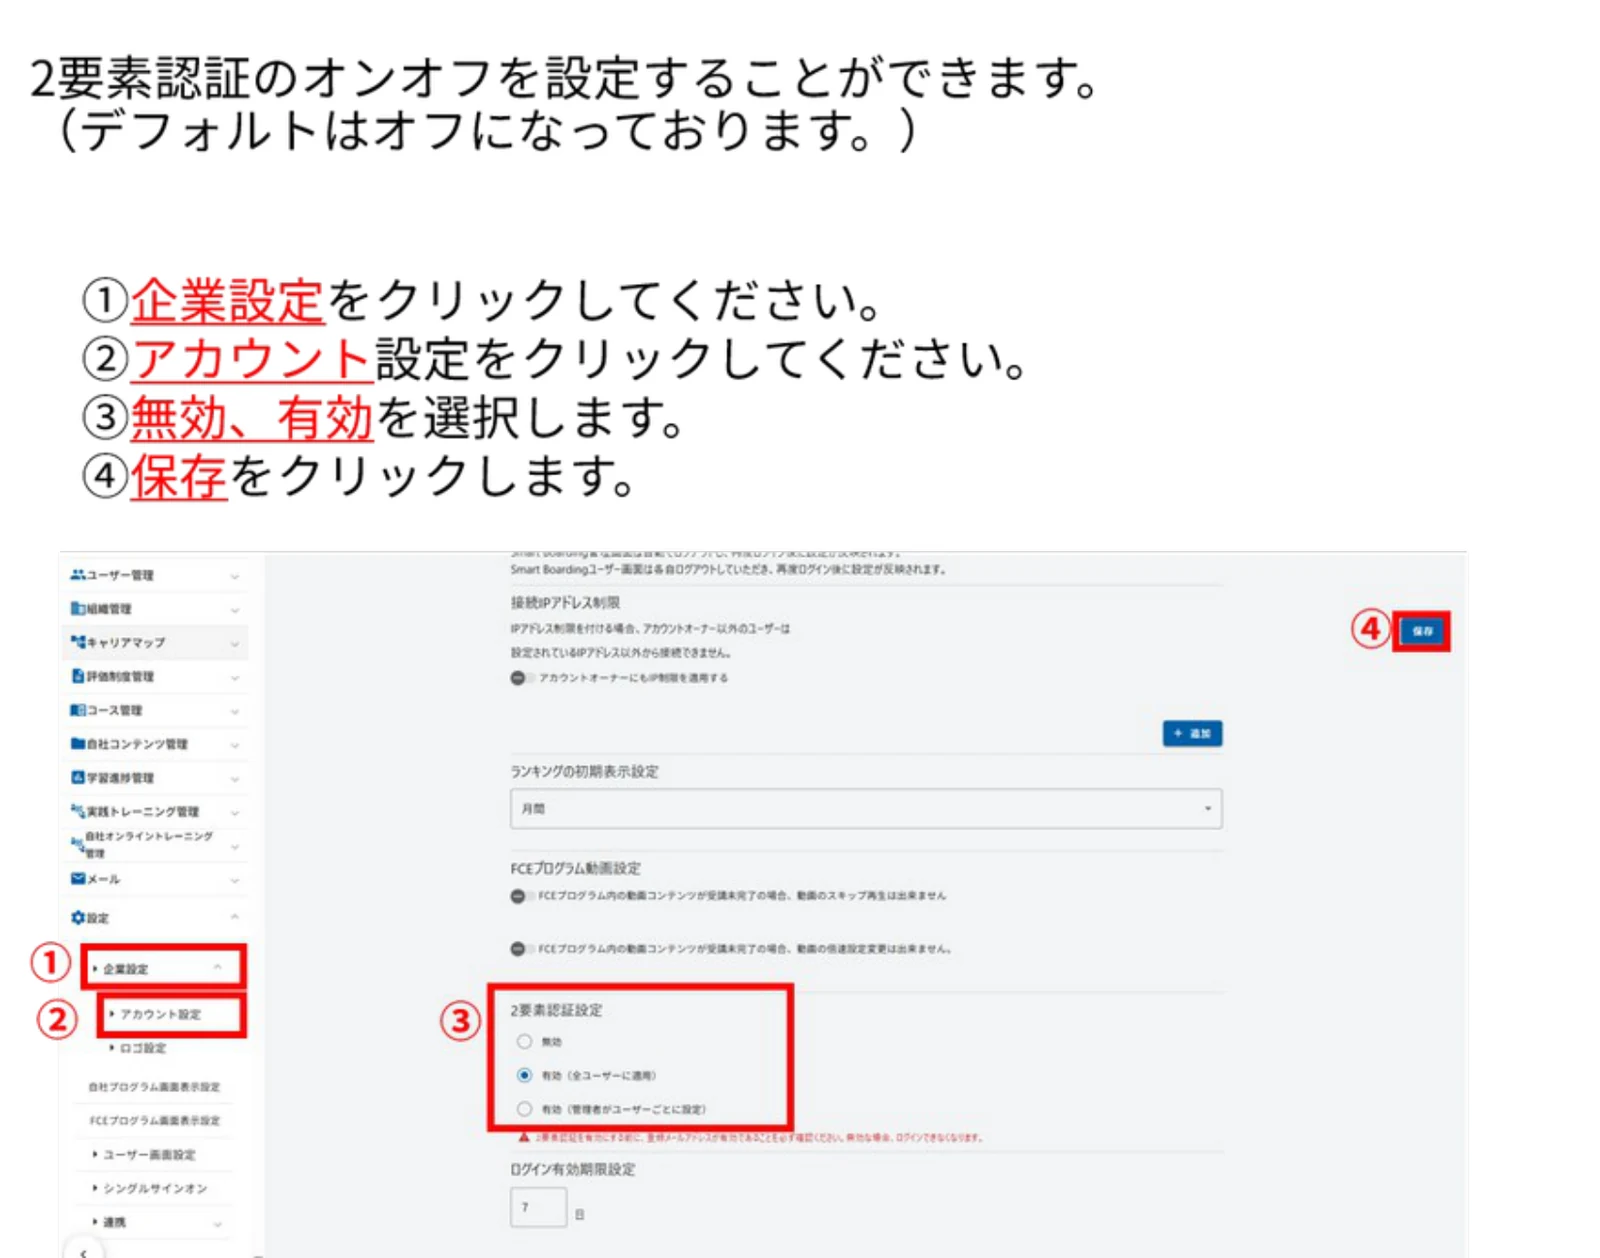Viewport: 1600px width, 1258px height.
Task: Click the blue 保存 button
Action: [1421, 631]
